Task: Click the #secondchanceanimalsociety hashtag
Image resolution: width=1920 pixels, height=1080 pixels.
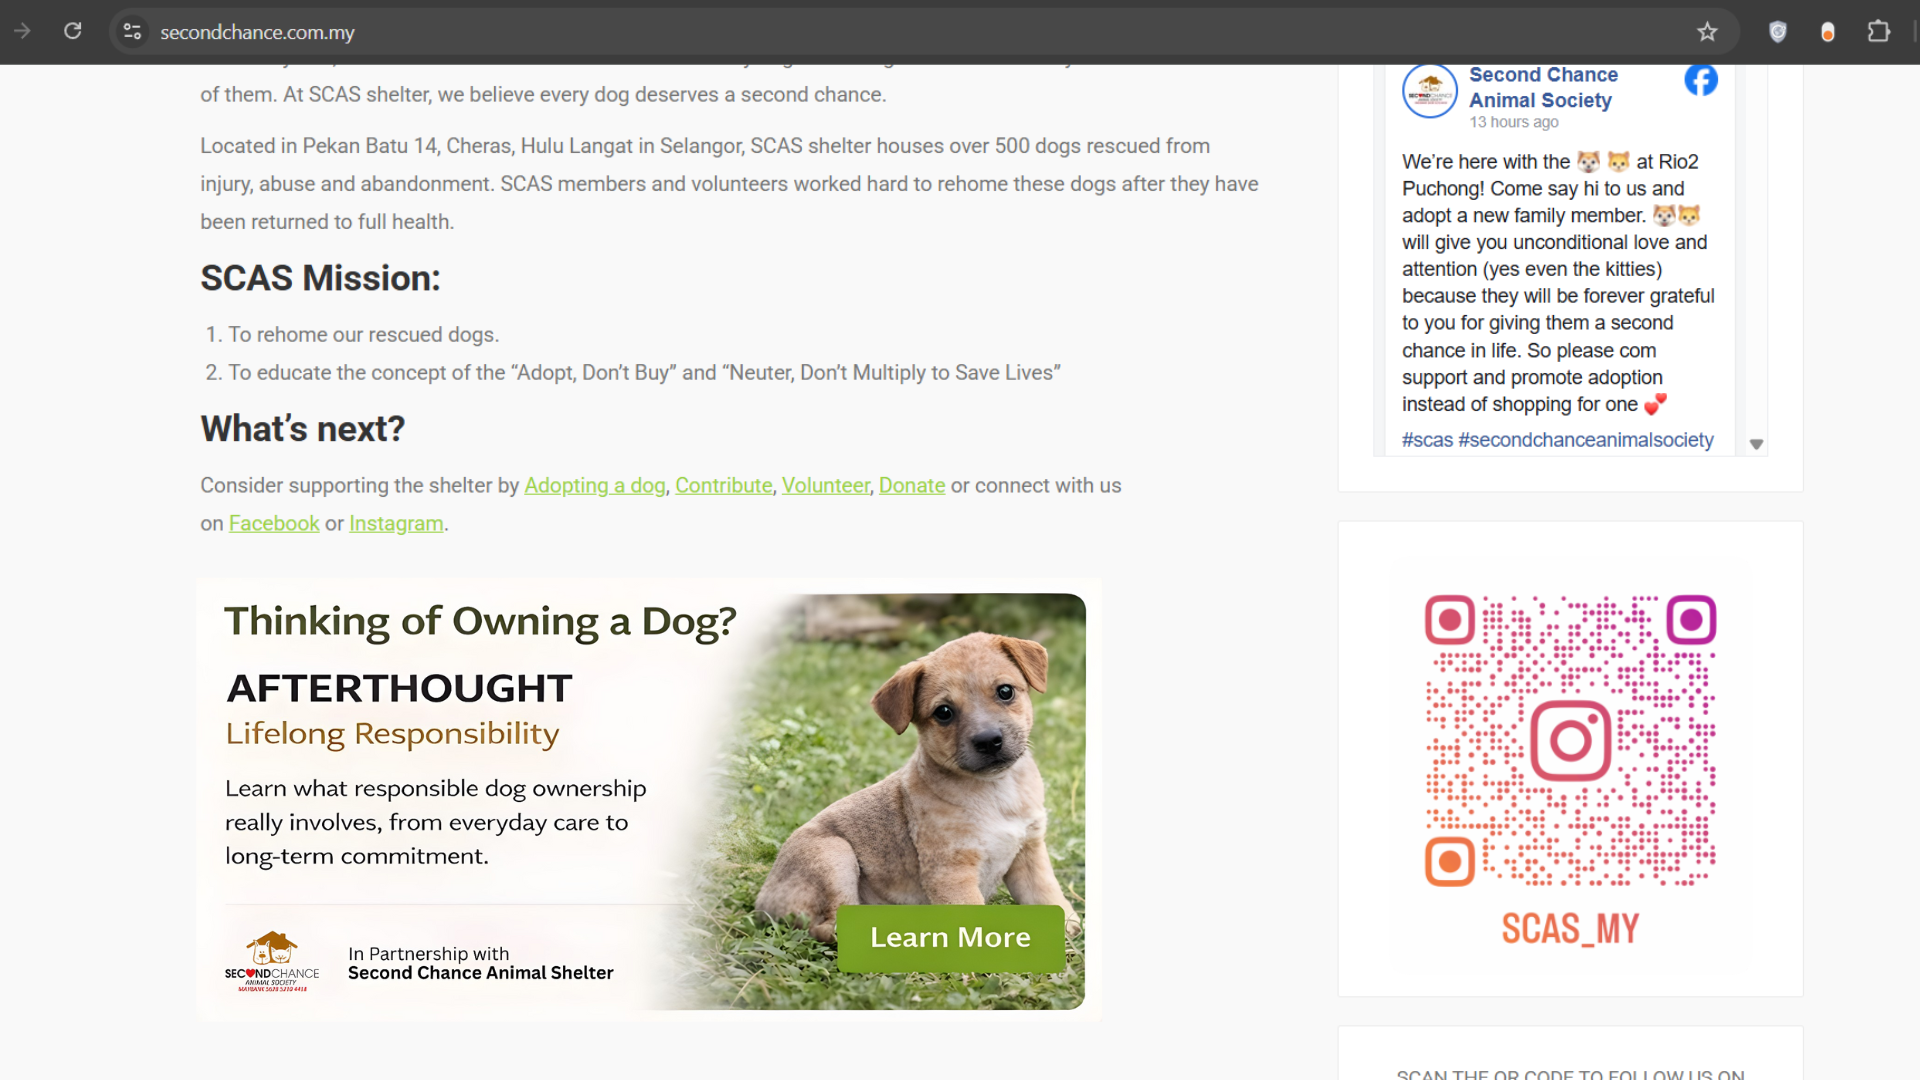Action: pos(1586,440)
